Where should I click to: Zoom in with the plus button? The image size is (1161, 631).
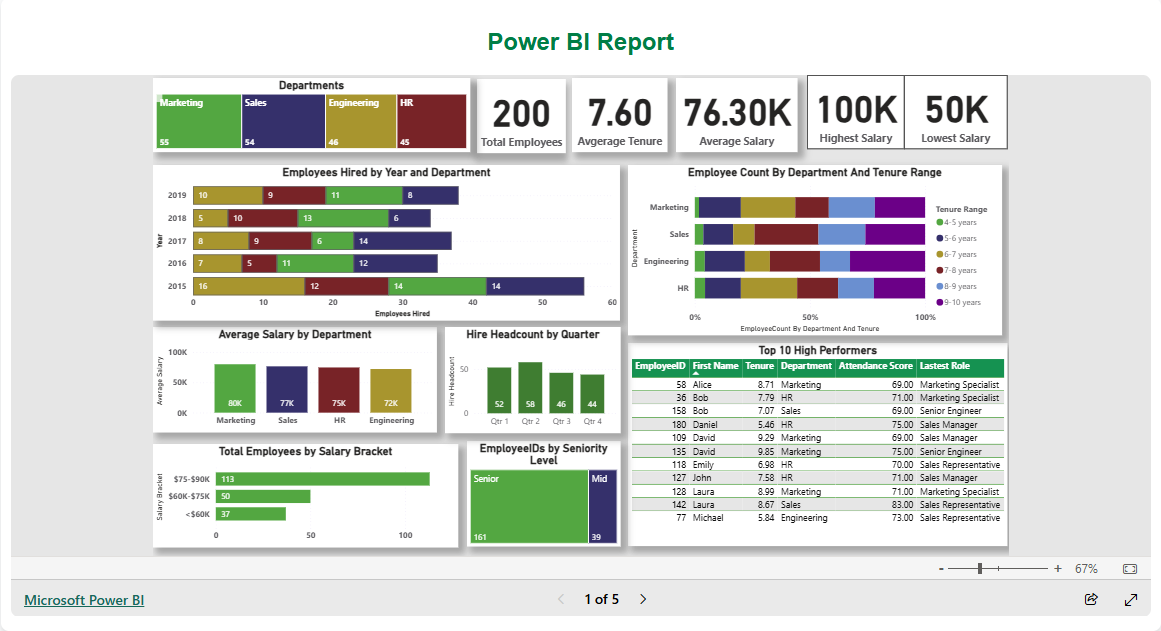[1058, 569]
